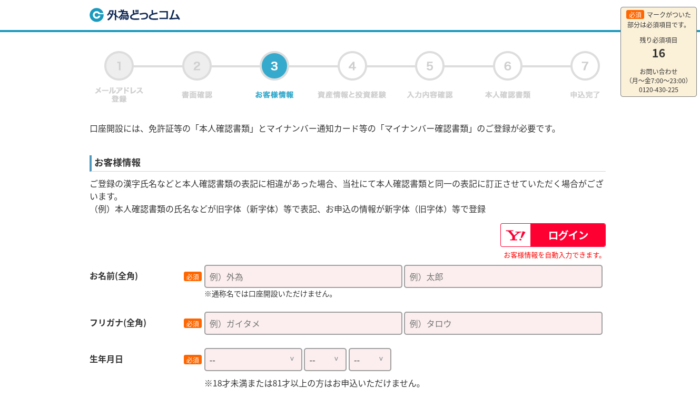Click the 必須 badge in the side info box
This screenshot has width=700, height=398.
[634, 15]
